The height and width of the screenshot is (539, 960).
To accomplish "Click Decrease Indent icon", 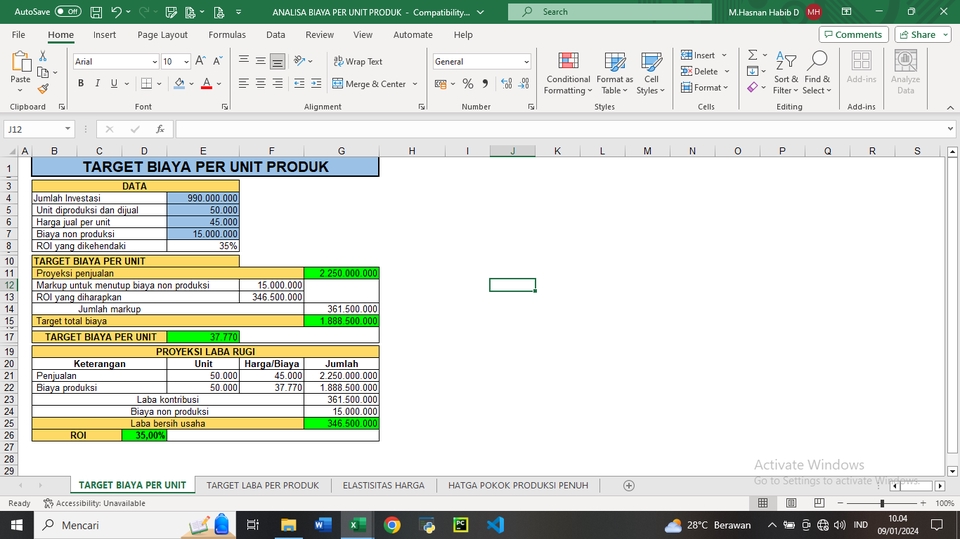I will click(x=299, y=83).
